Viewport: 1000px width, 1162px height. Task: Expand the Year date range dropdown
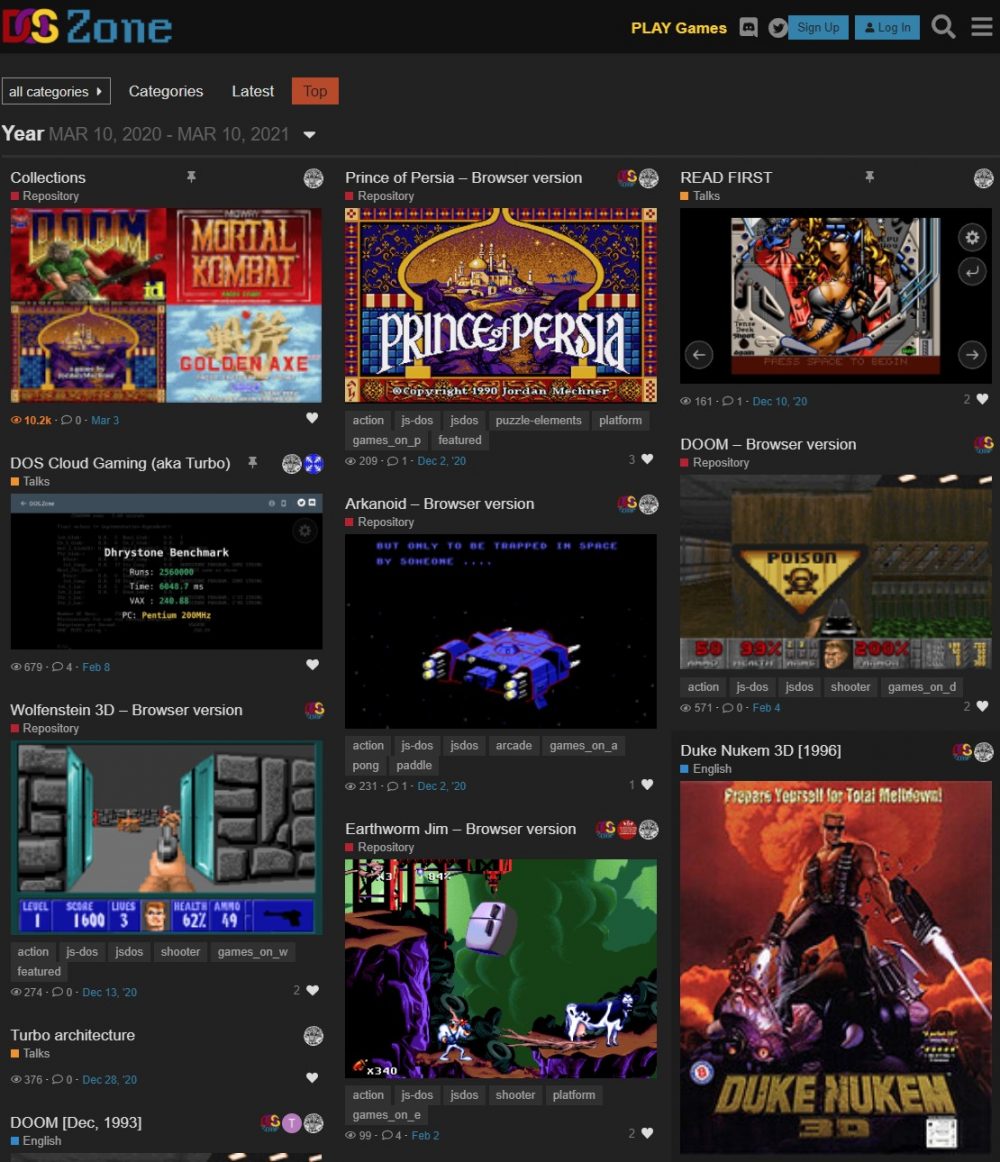309,133
